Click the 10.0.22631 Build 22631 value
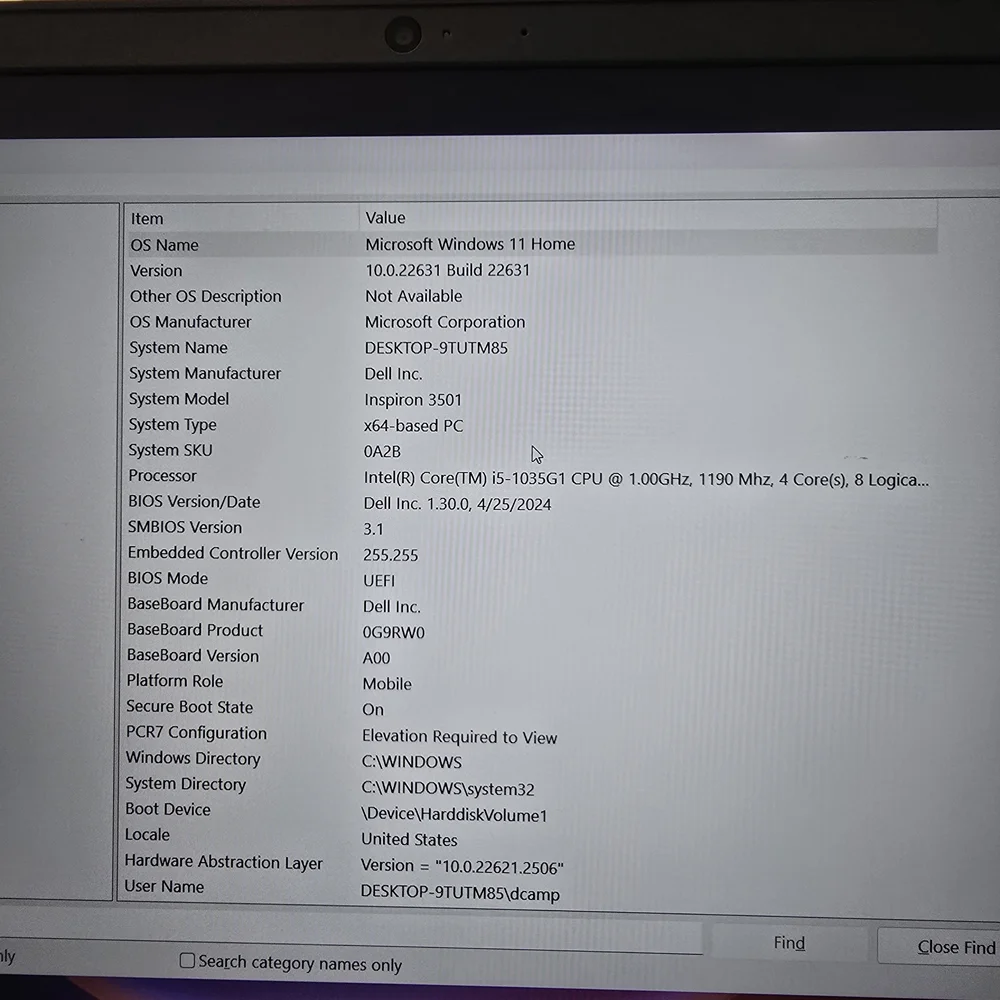 [447, 270]
